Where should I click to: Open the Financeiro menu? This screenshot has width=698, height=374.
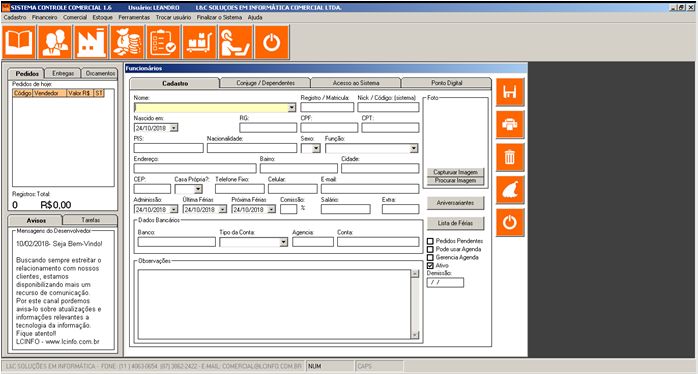pos(45,17)
